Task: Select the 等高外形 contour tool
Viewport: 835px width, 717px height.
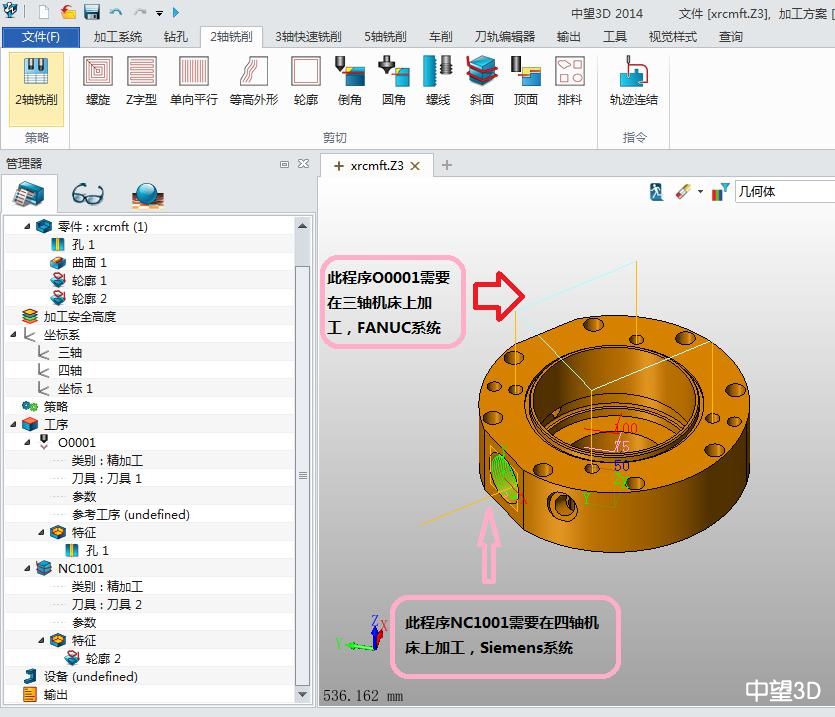Action: (x=254, y=80)
